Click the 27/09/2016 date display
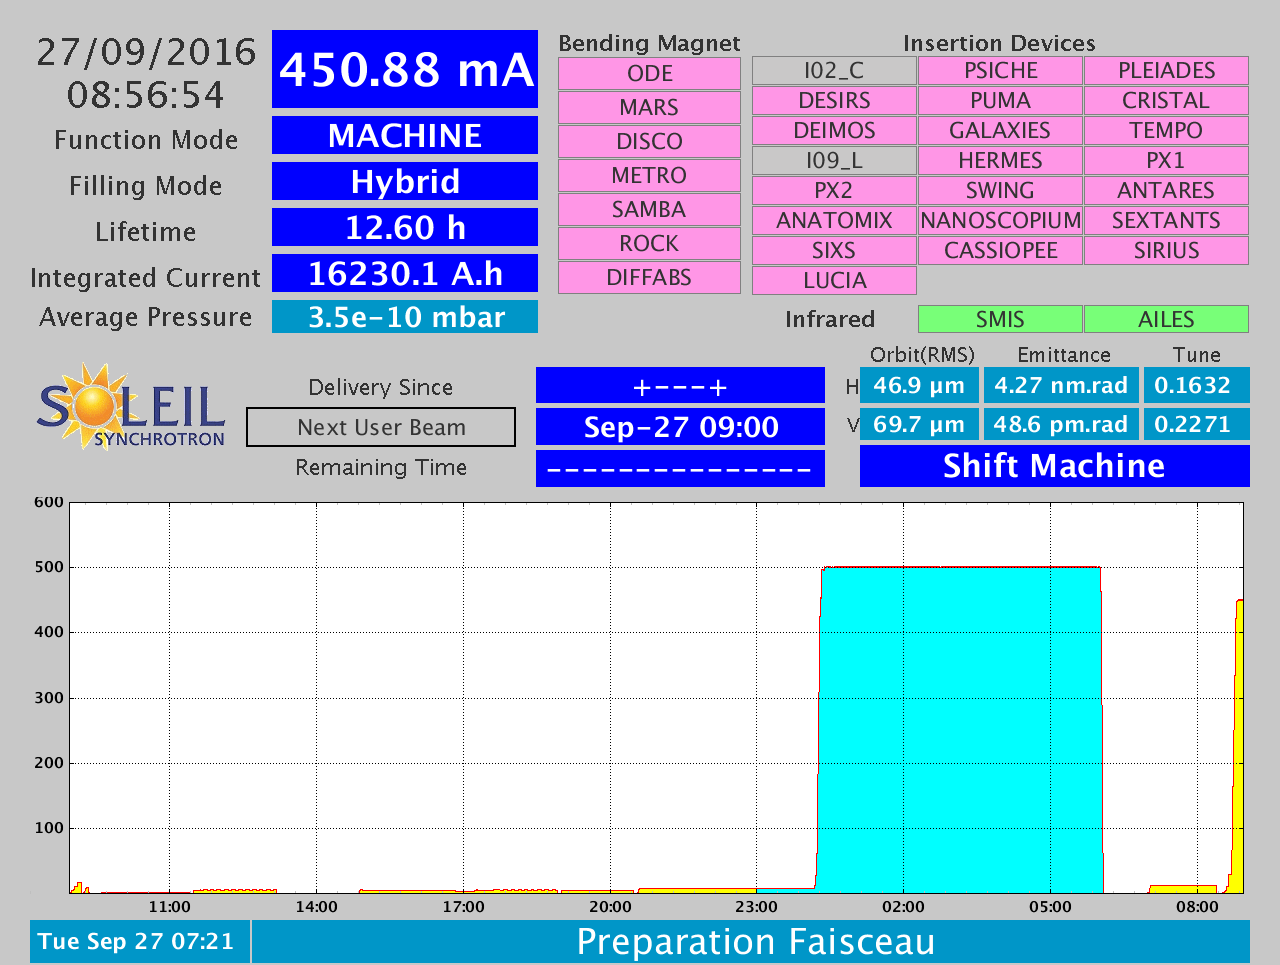Screen dimensions: 1280x965 pos(146,52)
